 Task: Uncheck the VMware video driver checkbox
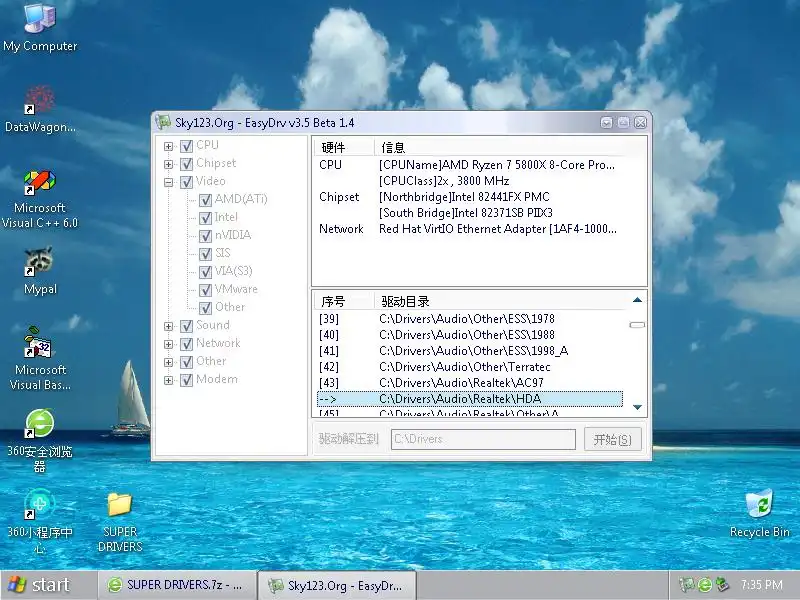(x=205, y=290)
